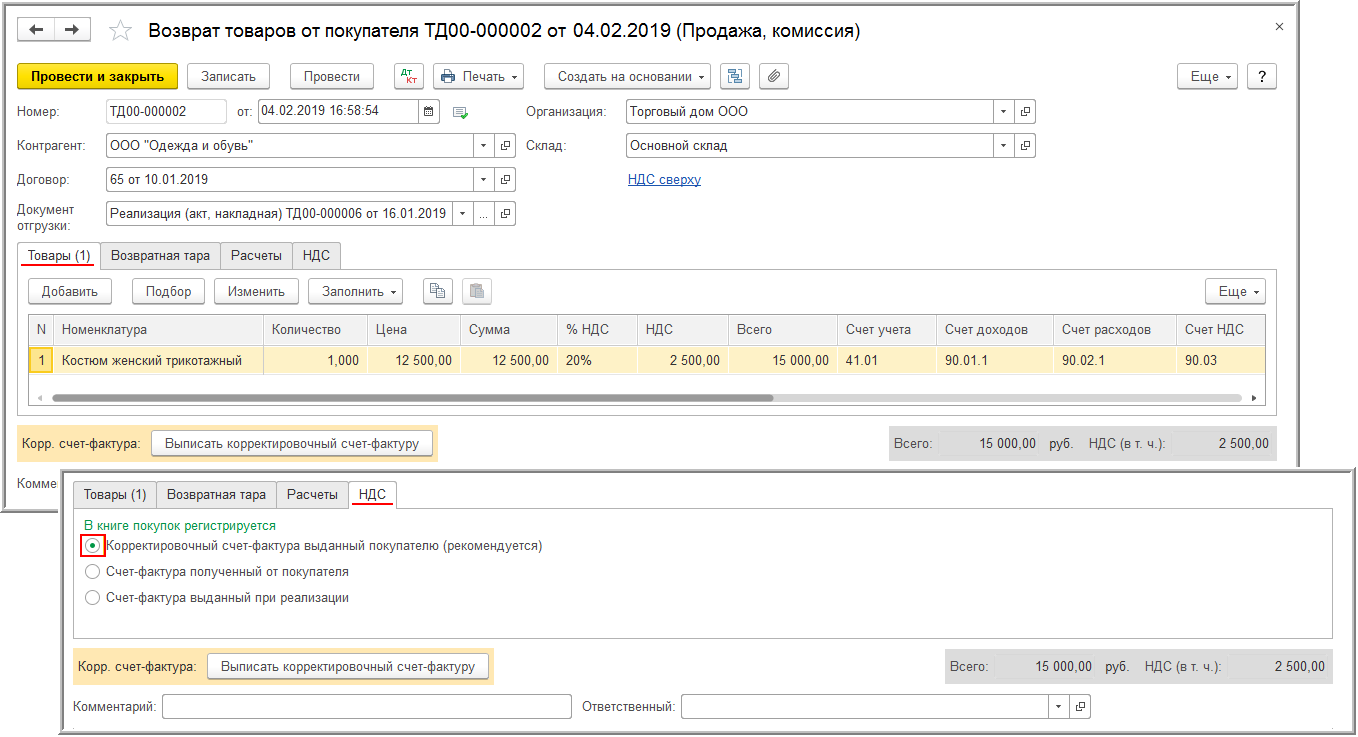Click into the Комментарий input field
The height and width of the screenshot is (737, 1358).
366,707
